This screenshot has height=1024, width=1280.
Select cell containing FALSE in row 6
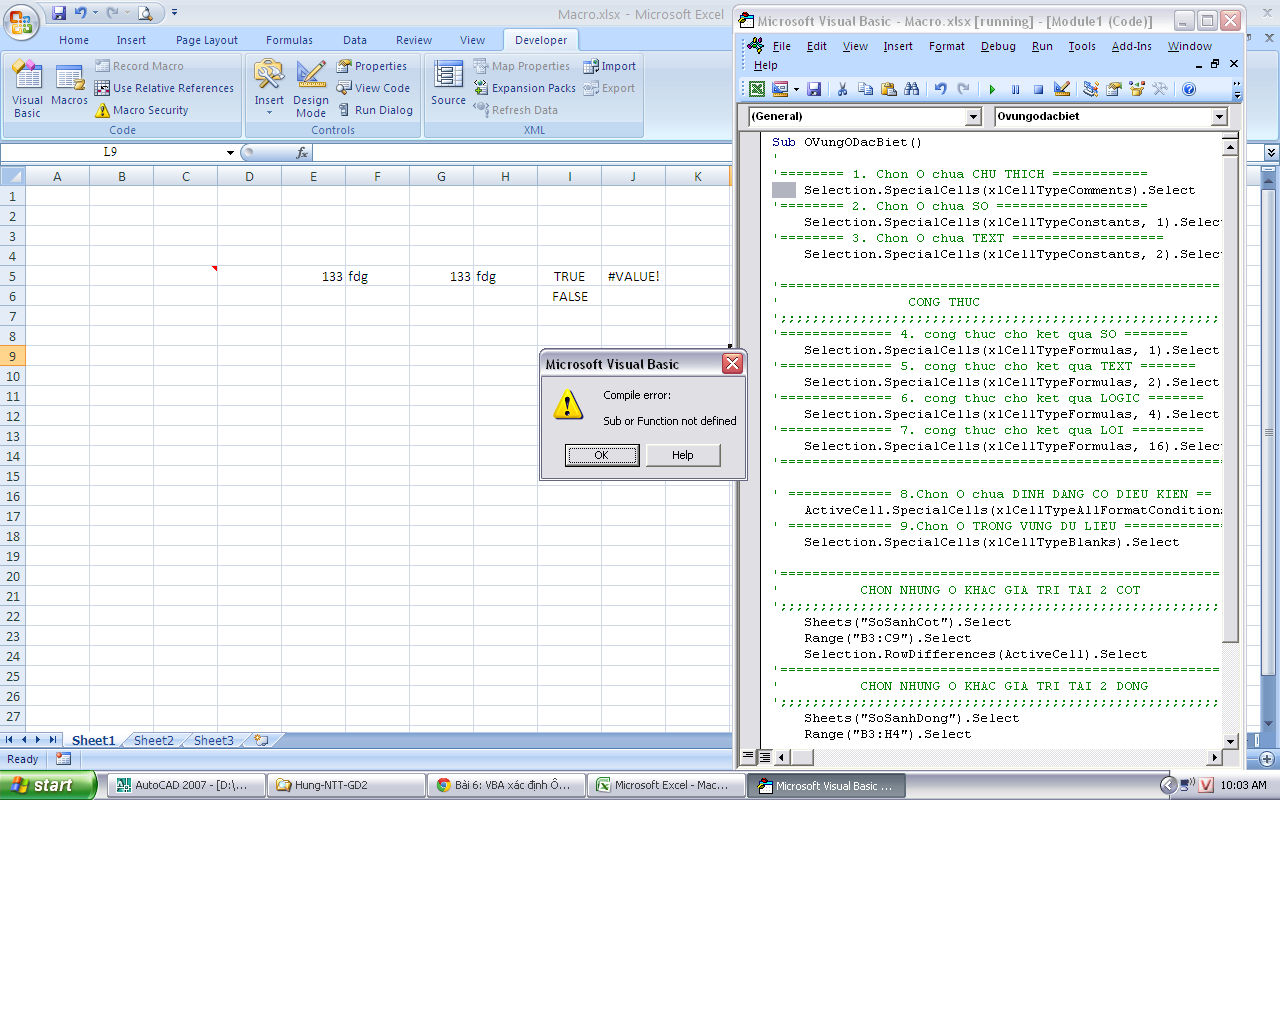[569, 296]
